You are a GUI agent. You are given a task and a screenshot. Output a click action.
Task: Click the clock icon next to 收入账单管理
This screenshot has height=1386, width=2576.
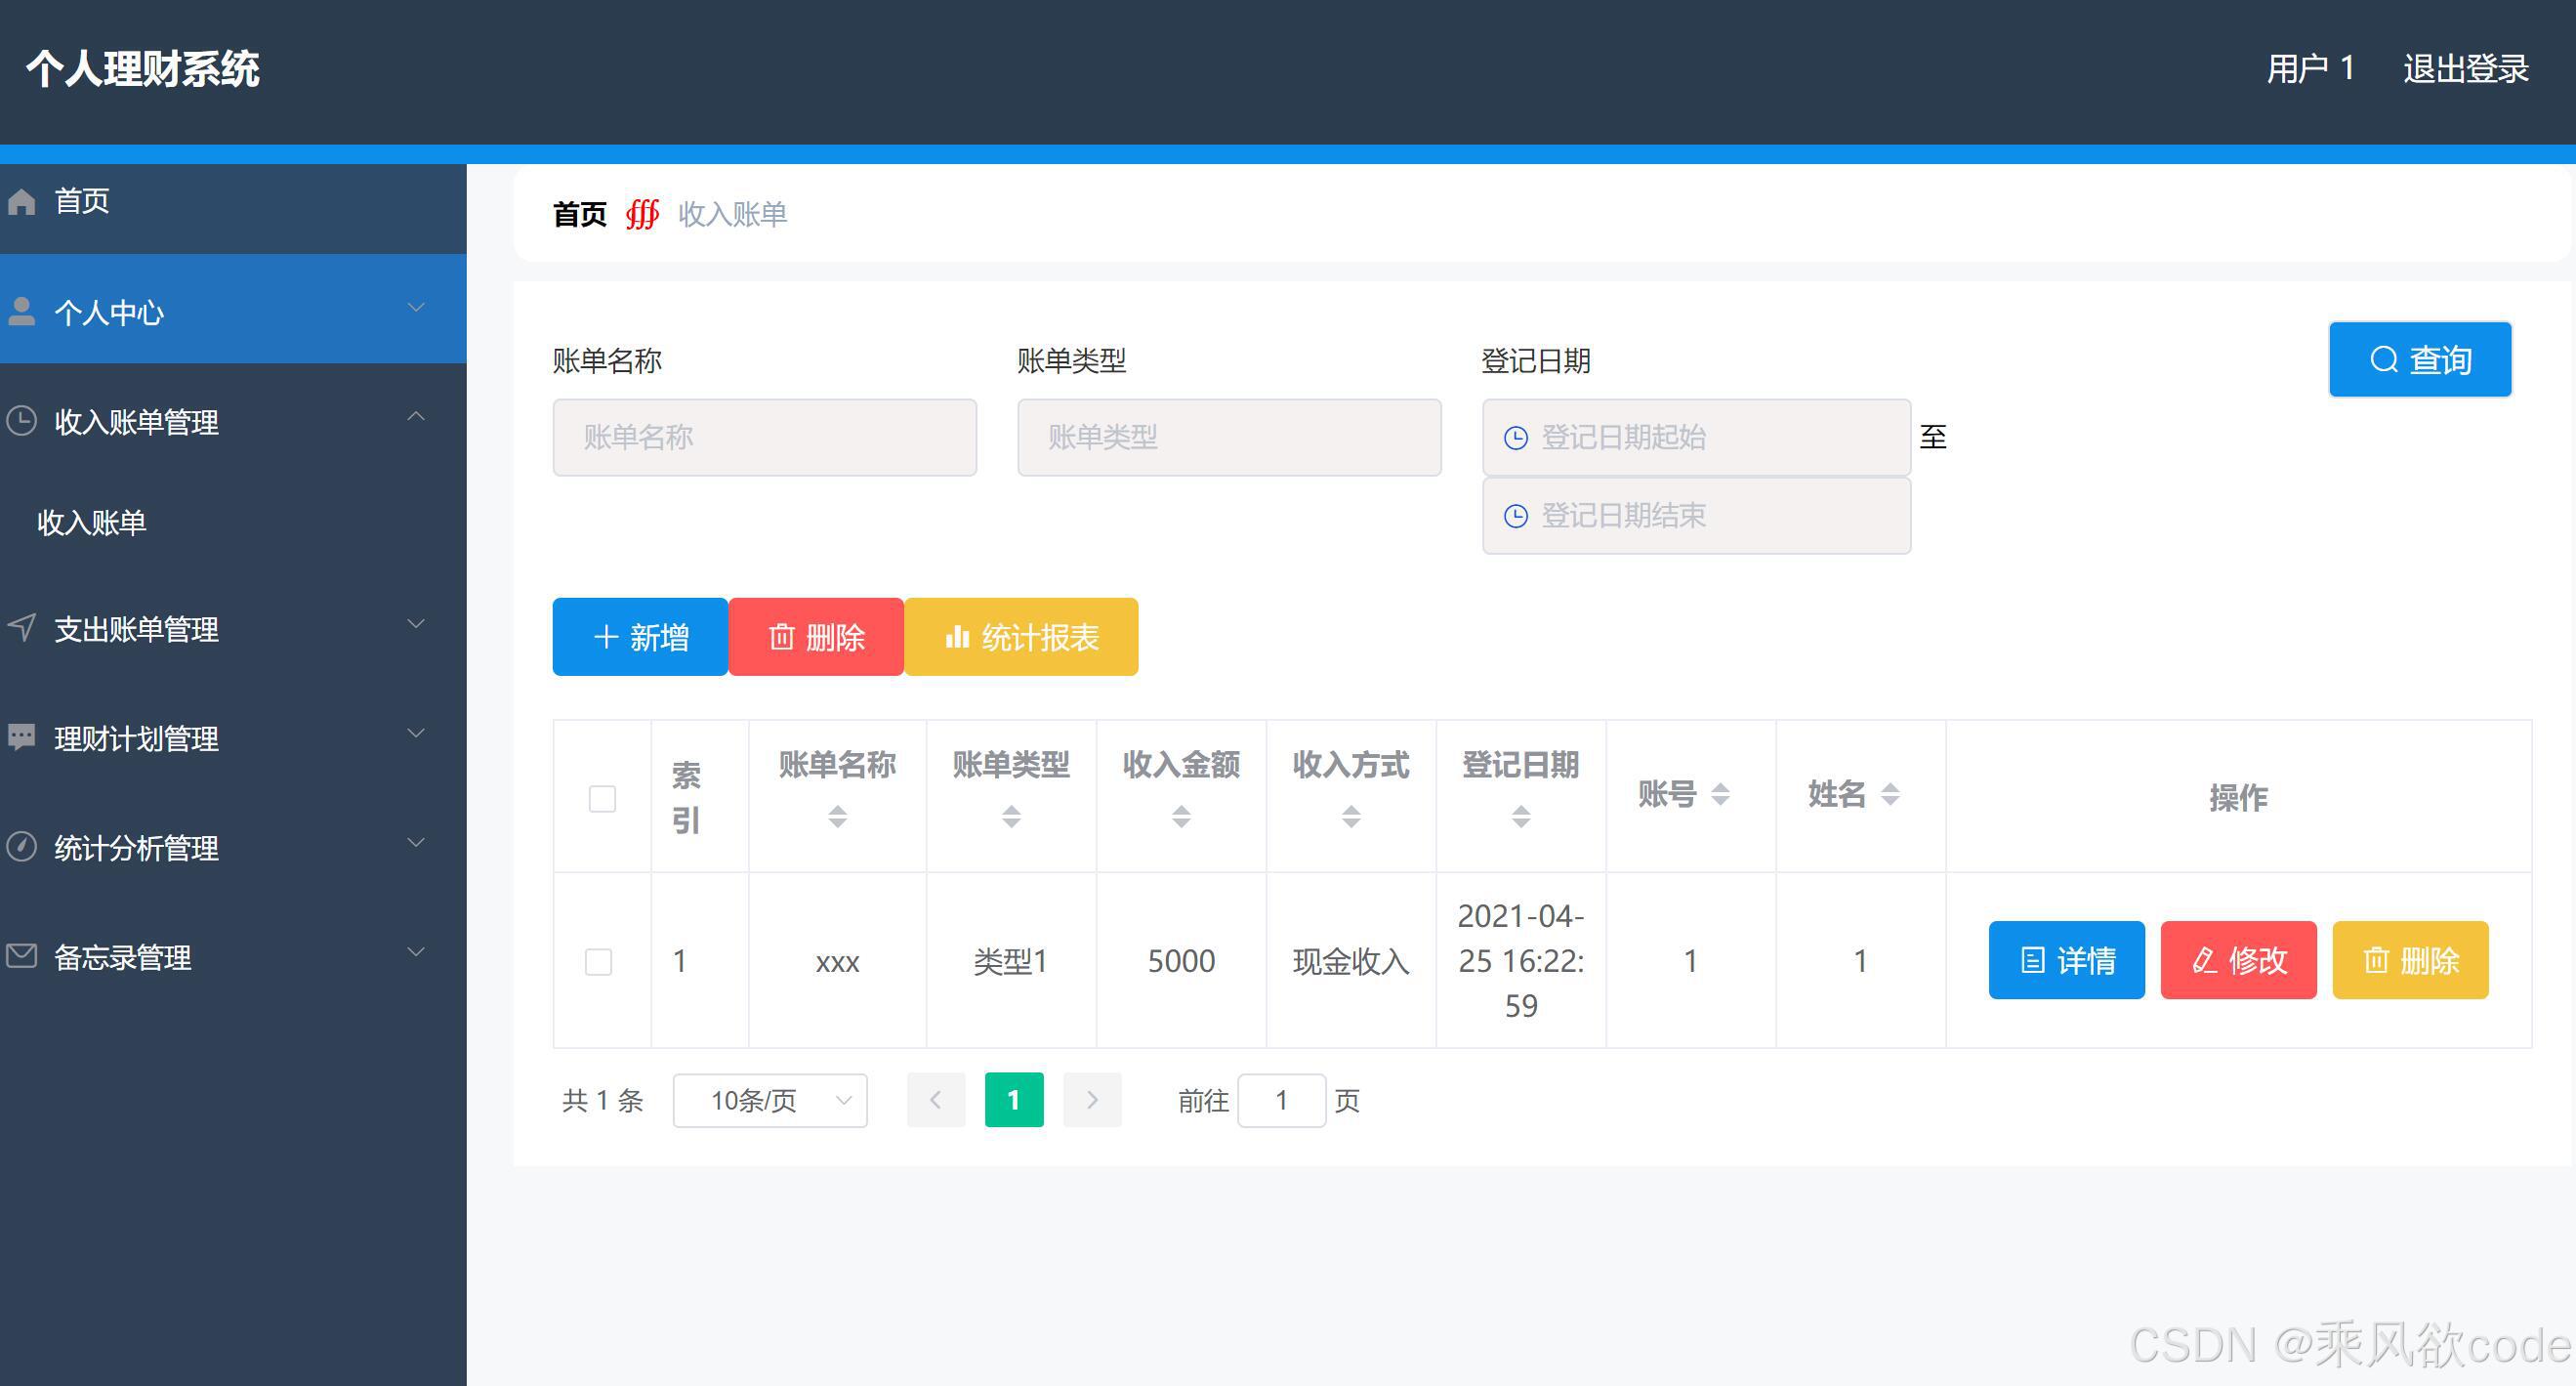pos(22,419)
